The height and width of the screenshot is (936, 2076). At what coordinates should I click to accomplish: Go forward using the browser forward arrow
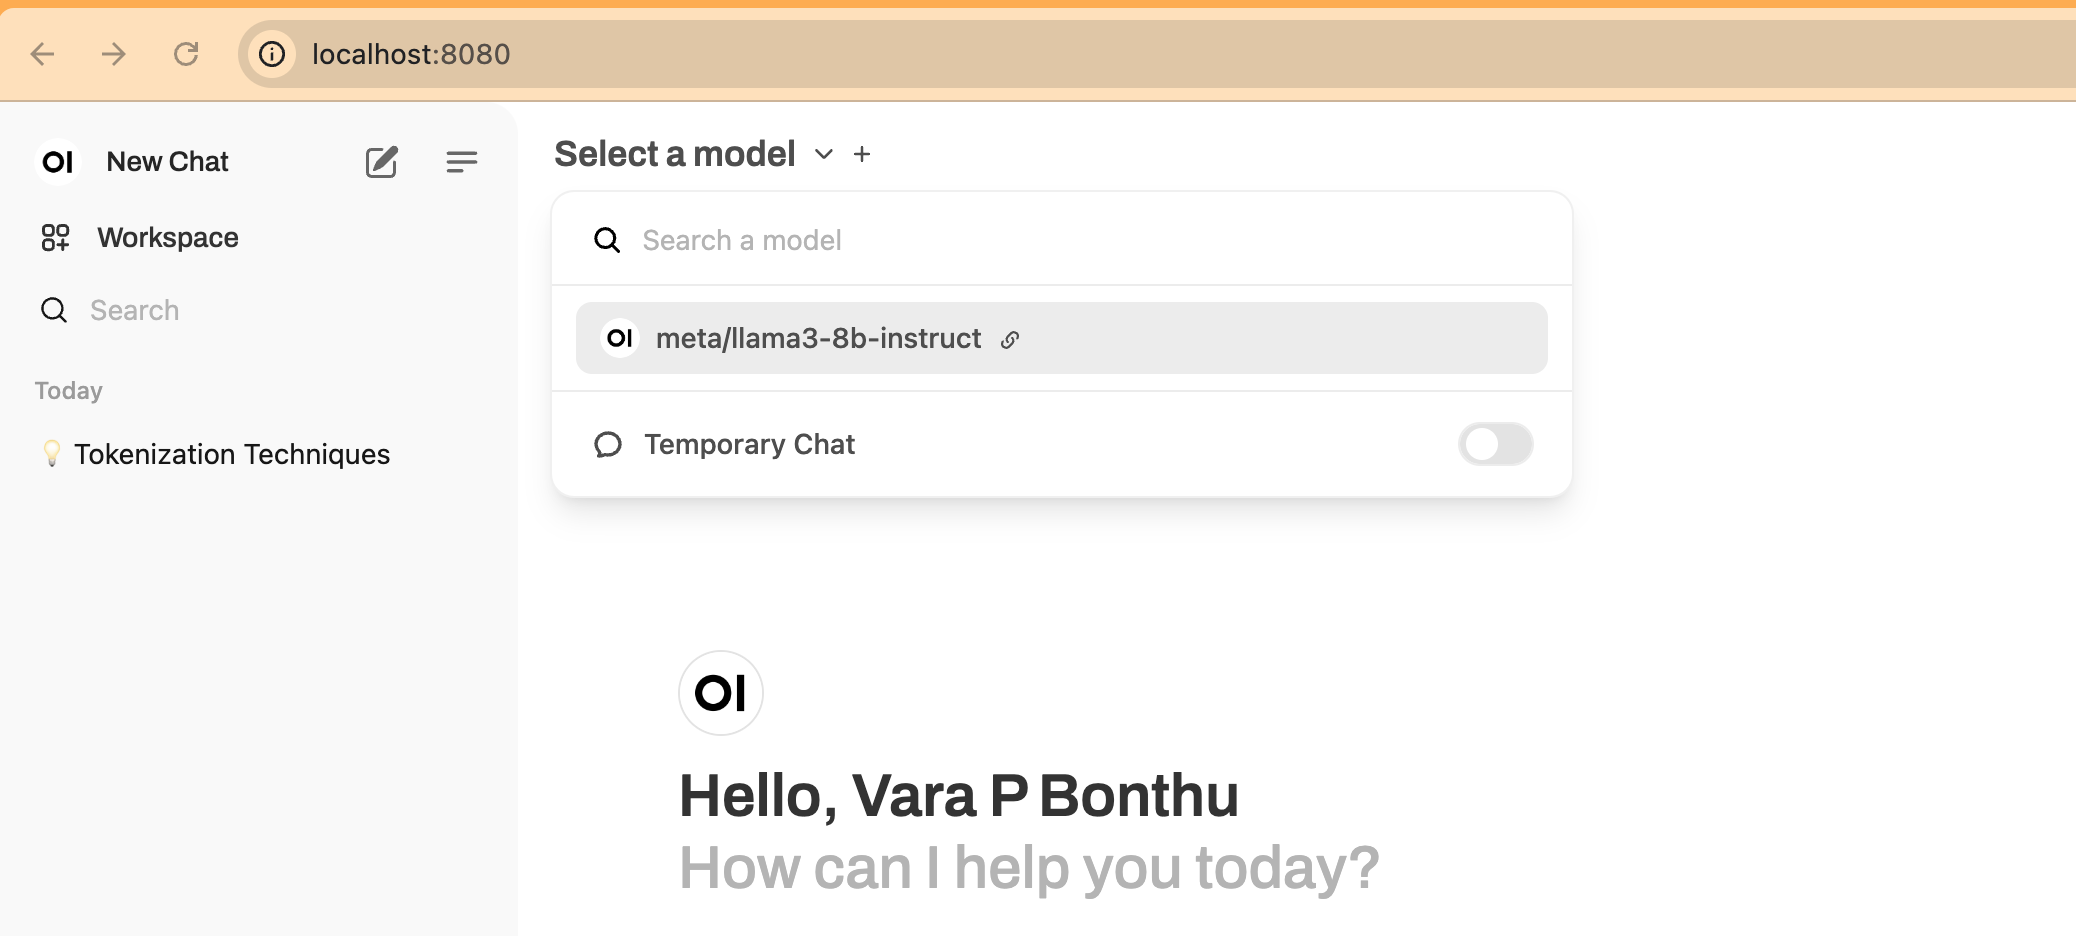pyautogui.click(x=114, y=54)
